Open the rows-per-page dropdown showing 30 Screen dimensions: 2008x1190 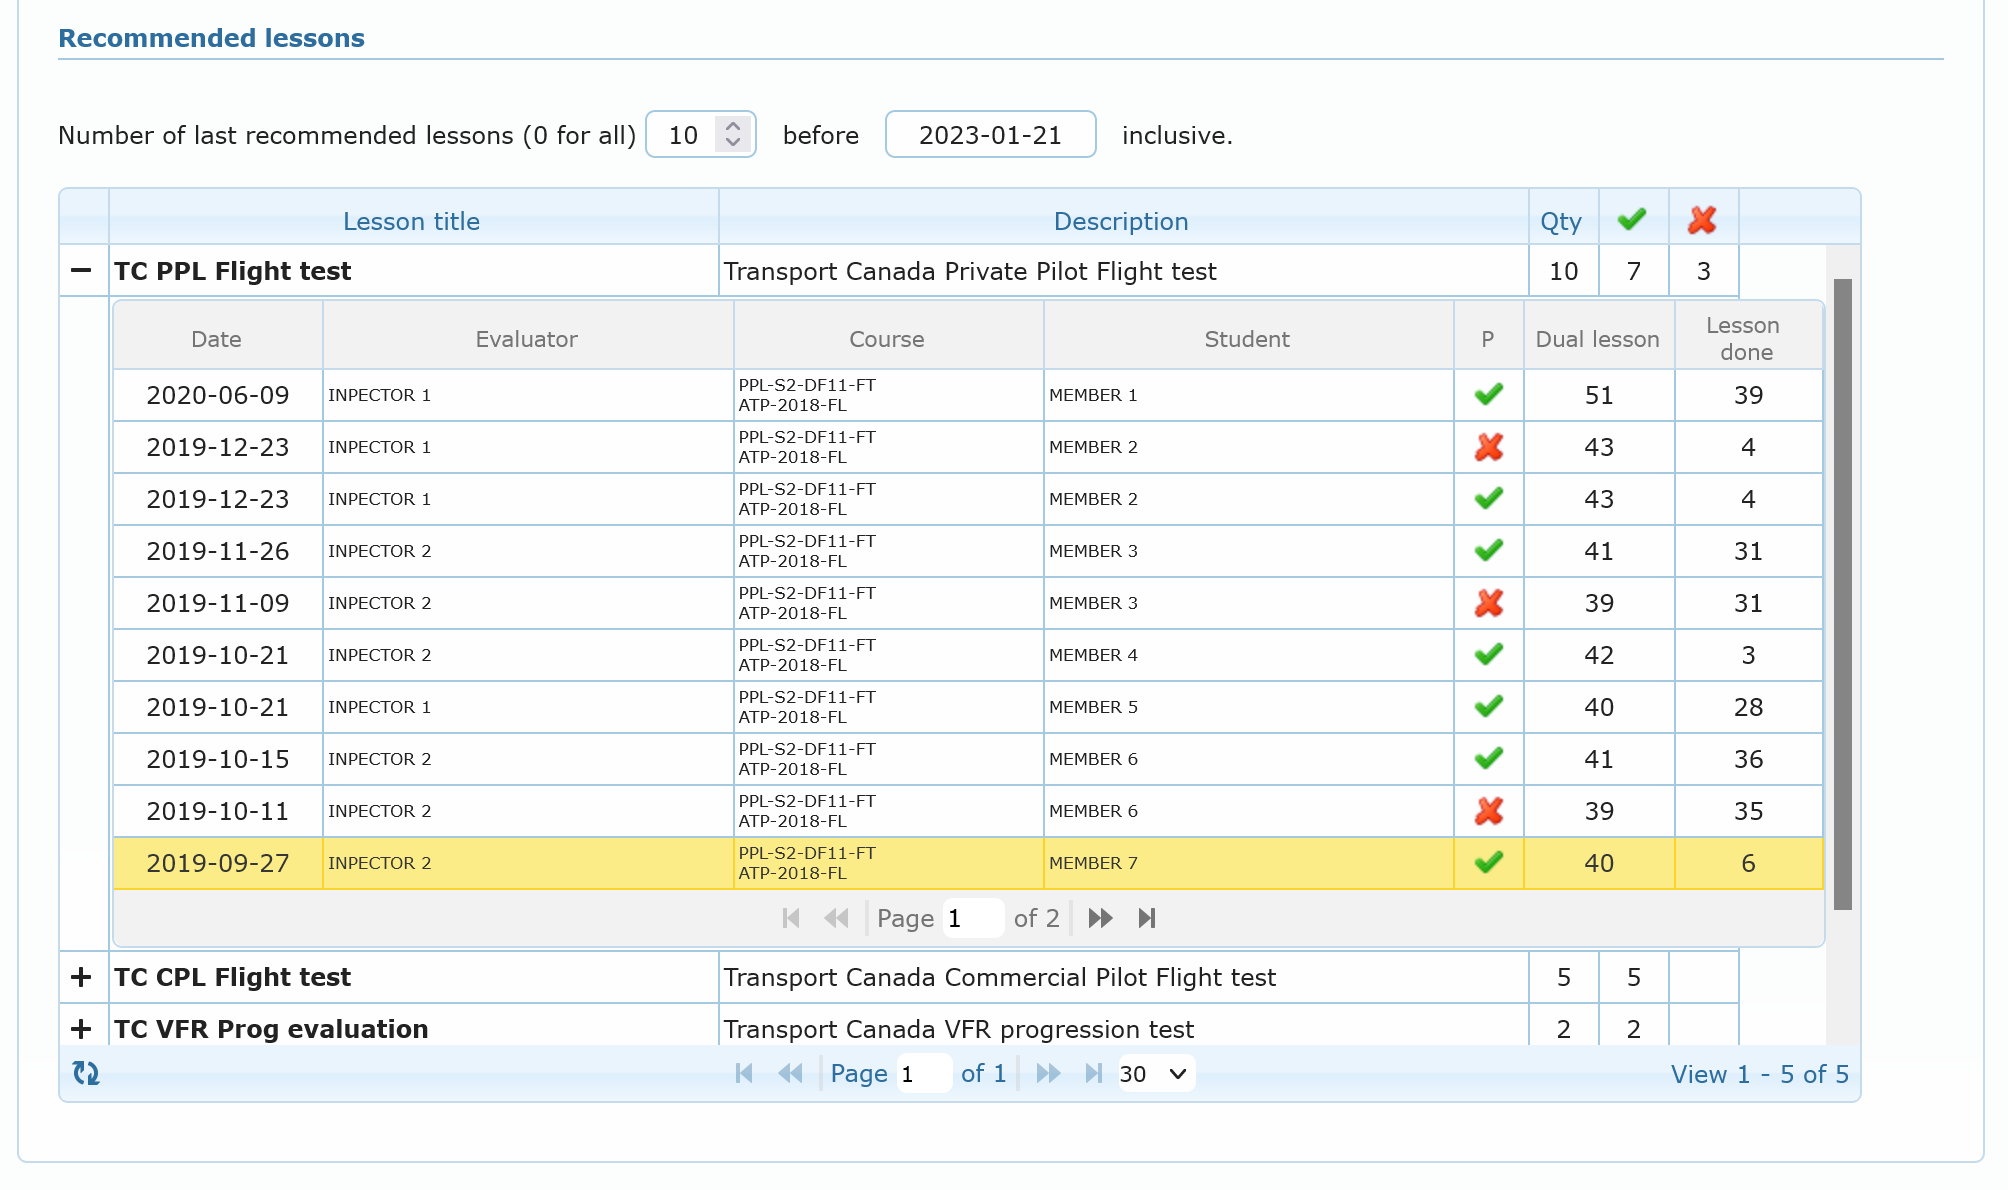1155,1073
